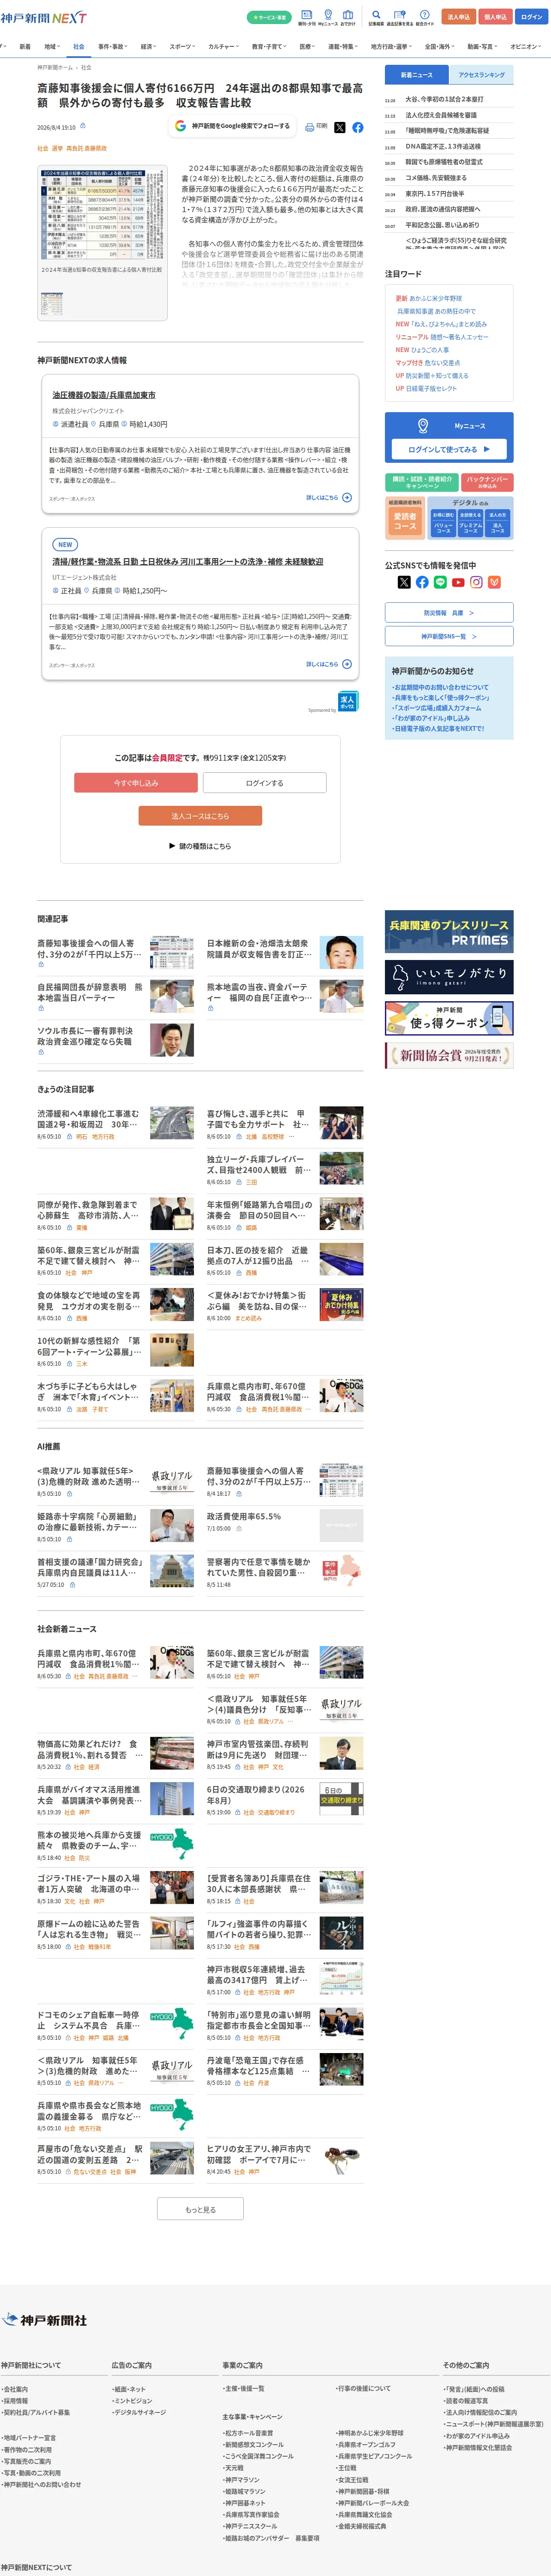Share article on Facebook from toolbar
This screenshot has width=551, height=2576.
pos(358,127)
